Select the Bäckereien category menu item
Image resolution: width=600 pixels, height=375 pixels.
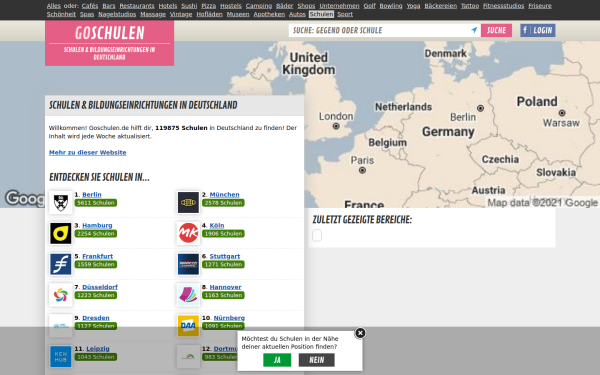tap(440, 6)
